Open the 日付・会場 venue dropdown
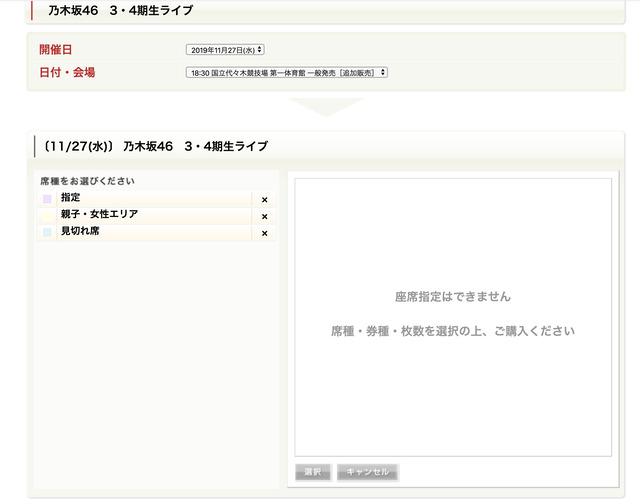The height and width of the screenshot is (504, 640). 287,73
